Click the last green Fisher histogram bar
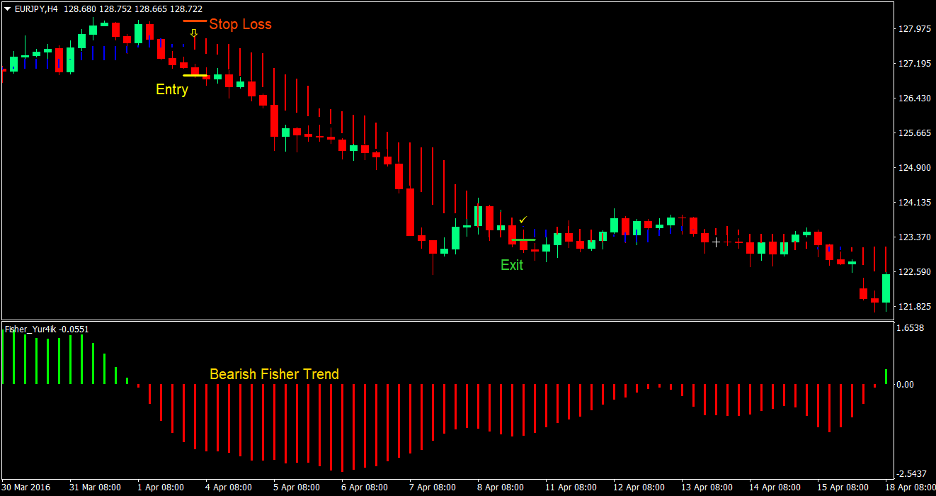 click(886, 377)
